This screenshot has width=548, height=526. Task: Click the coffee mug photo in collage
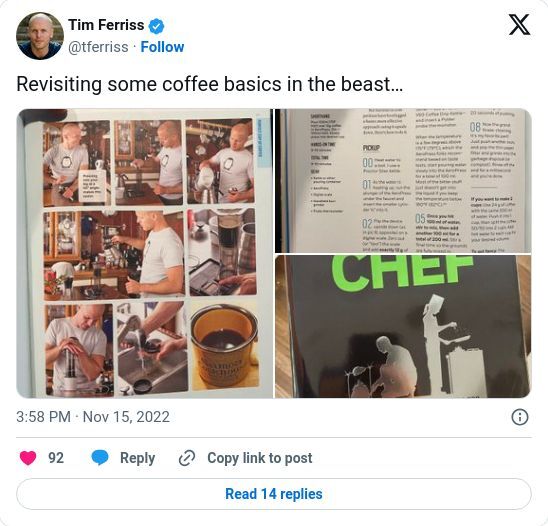[224, 348]
